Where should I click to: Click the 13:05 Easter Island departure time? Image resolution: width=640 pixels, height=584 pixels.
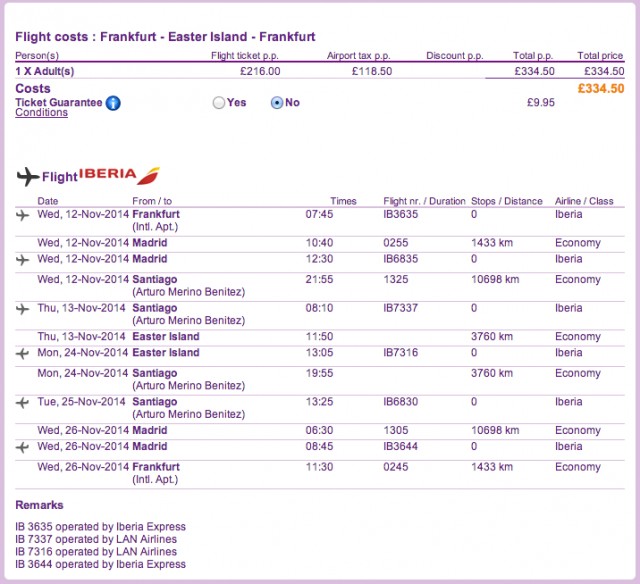[319, 353]
